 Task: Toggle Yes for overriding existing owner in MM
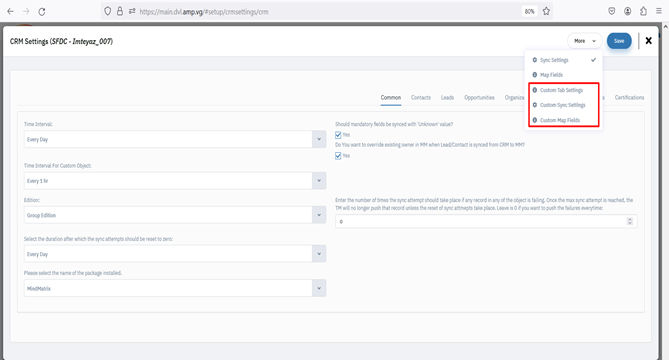[x=338, y=156]
